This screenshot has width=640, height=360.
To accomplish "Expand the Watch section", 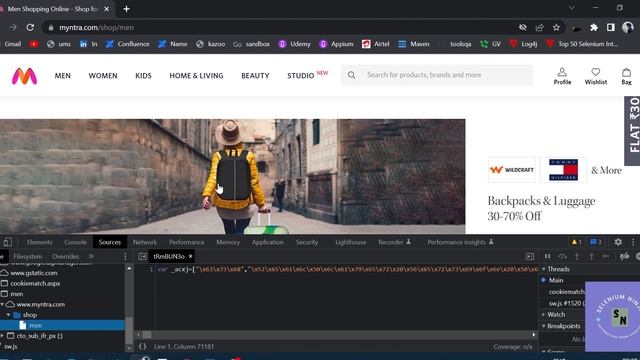I will coord(544,314).
